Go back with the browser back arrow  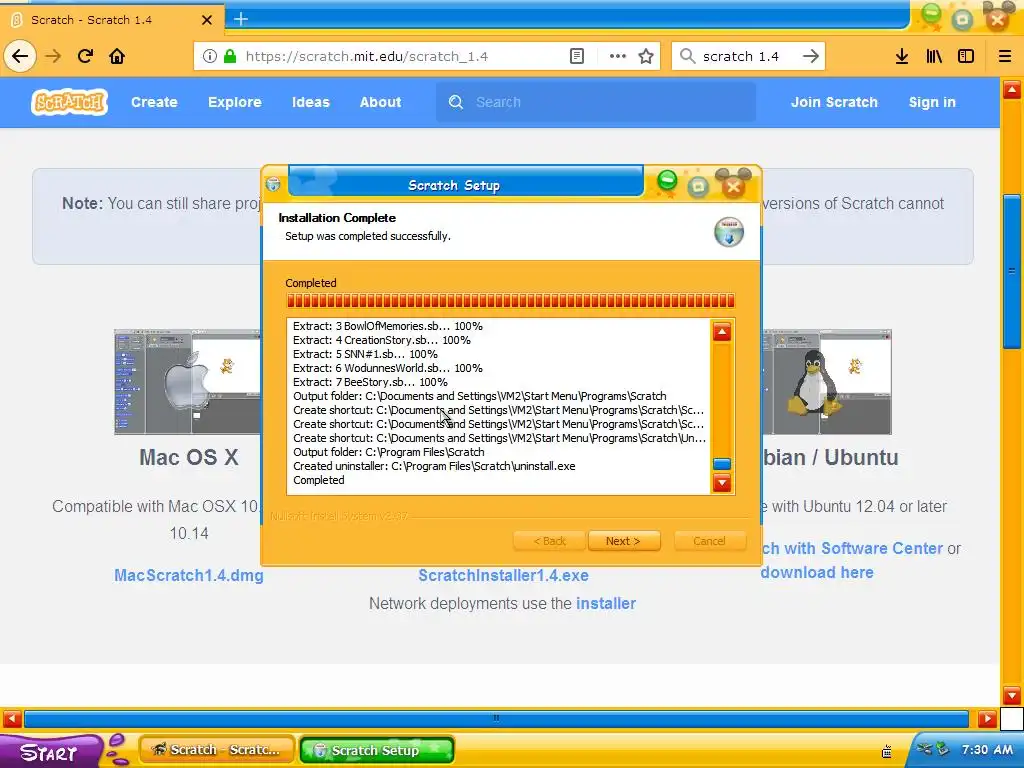(20, 56)
